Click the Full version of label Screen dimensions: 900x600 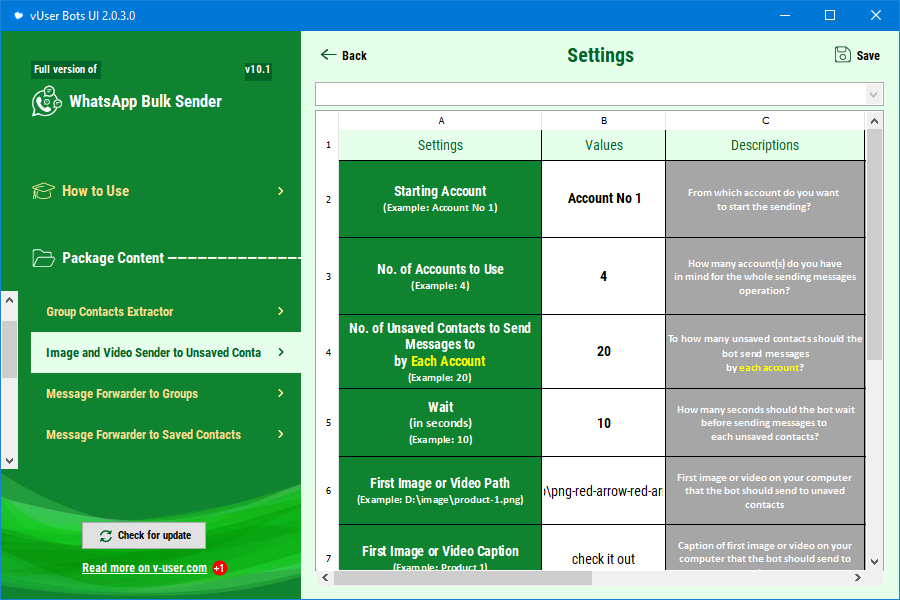point(65,69)
